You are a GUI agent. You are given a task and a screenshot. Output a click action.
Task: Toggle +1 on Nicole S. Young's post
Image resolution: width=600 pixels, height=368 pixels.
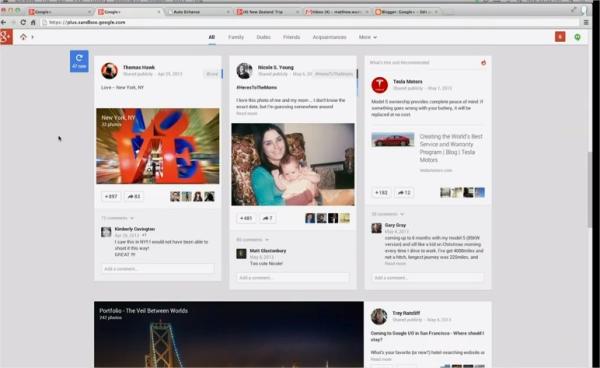(246, 218)
